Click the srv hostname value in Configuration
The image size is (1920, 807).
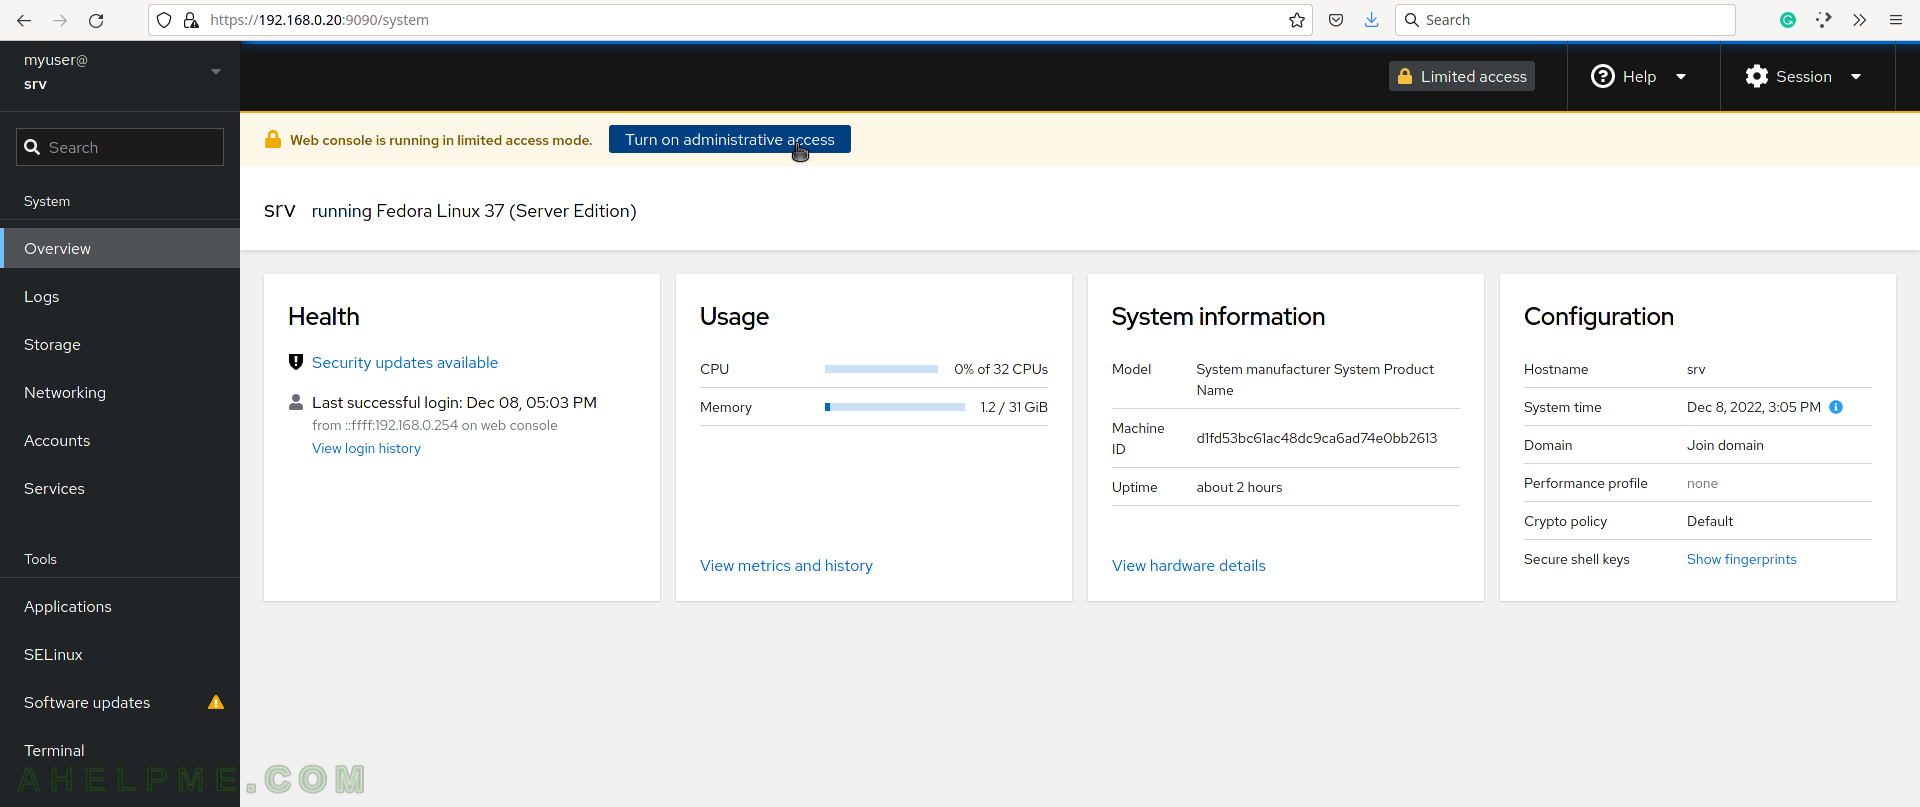[1696, 369]
